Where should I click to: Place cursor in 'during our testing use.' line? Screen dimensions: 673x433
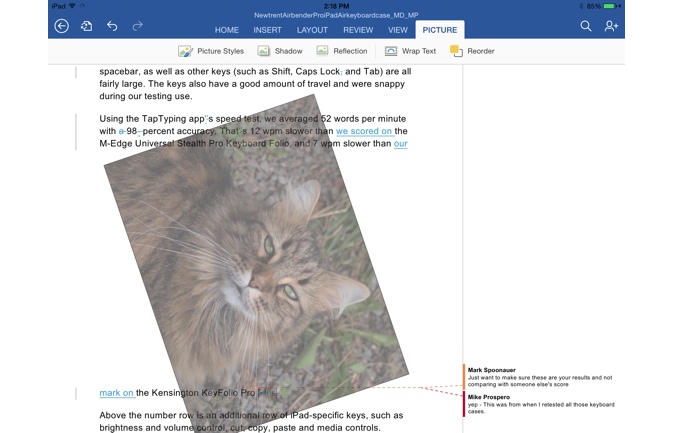[x=146, y=96]
